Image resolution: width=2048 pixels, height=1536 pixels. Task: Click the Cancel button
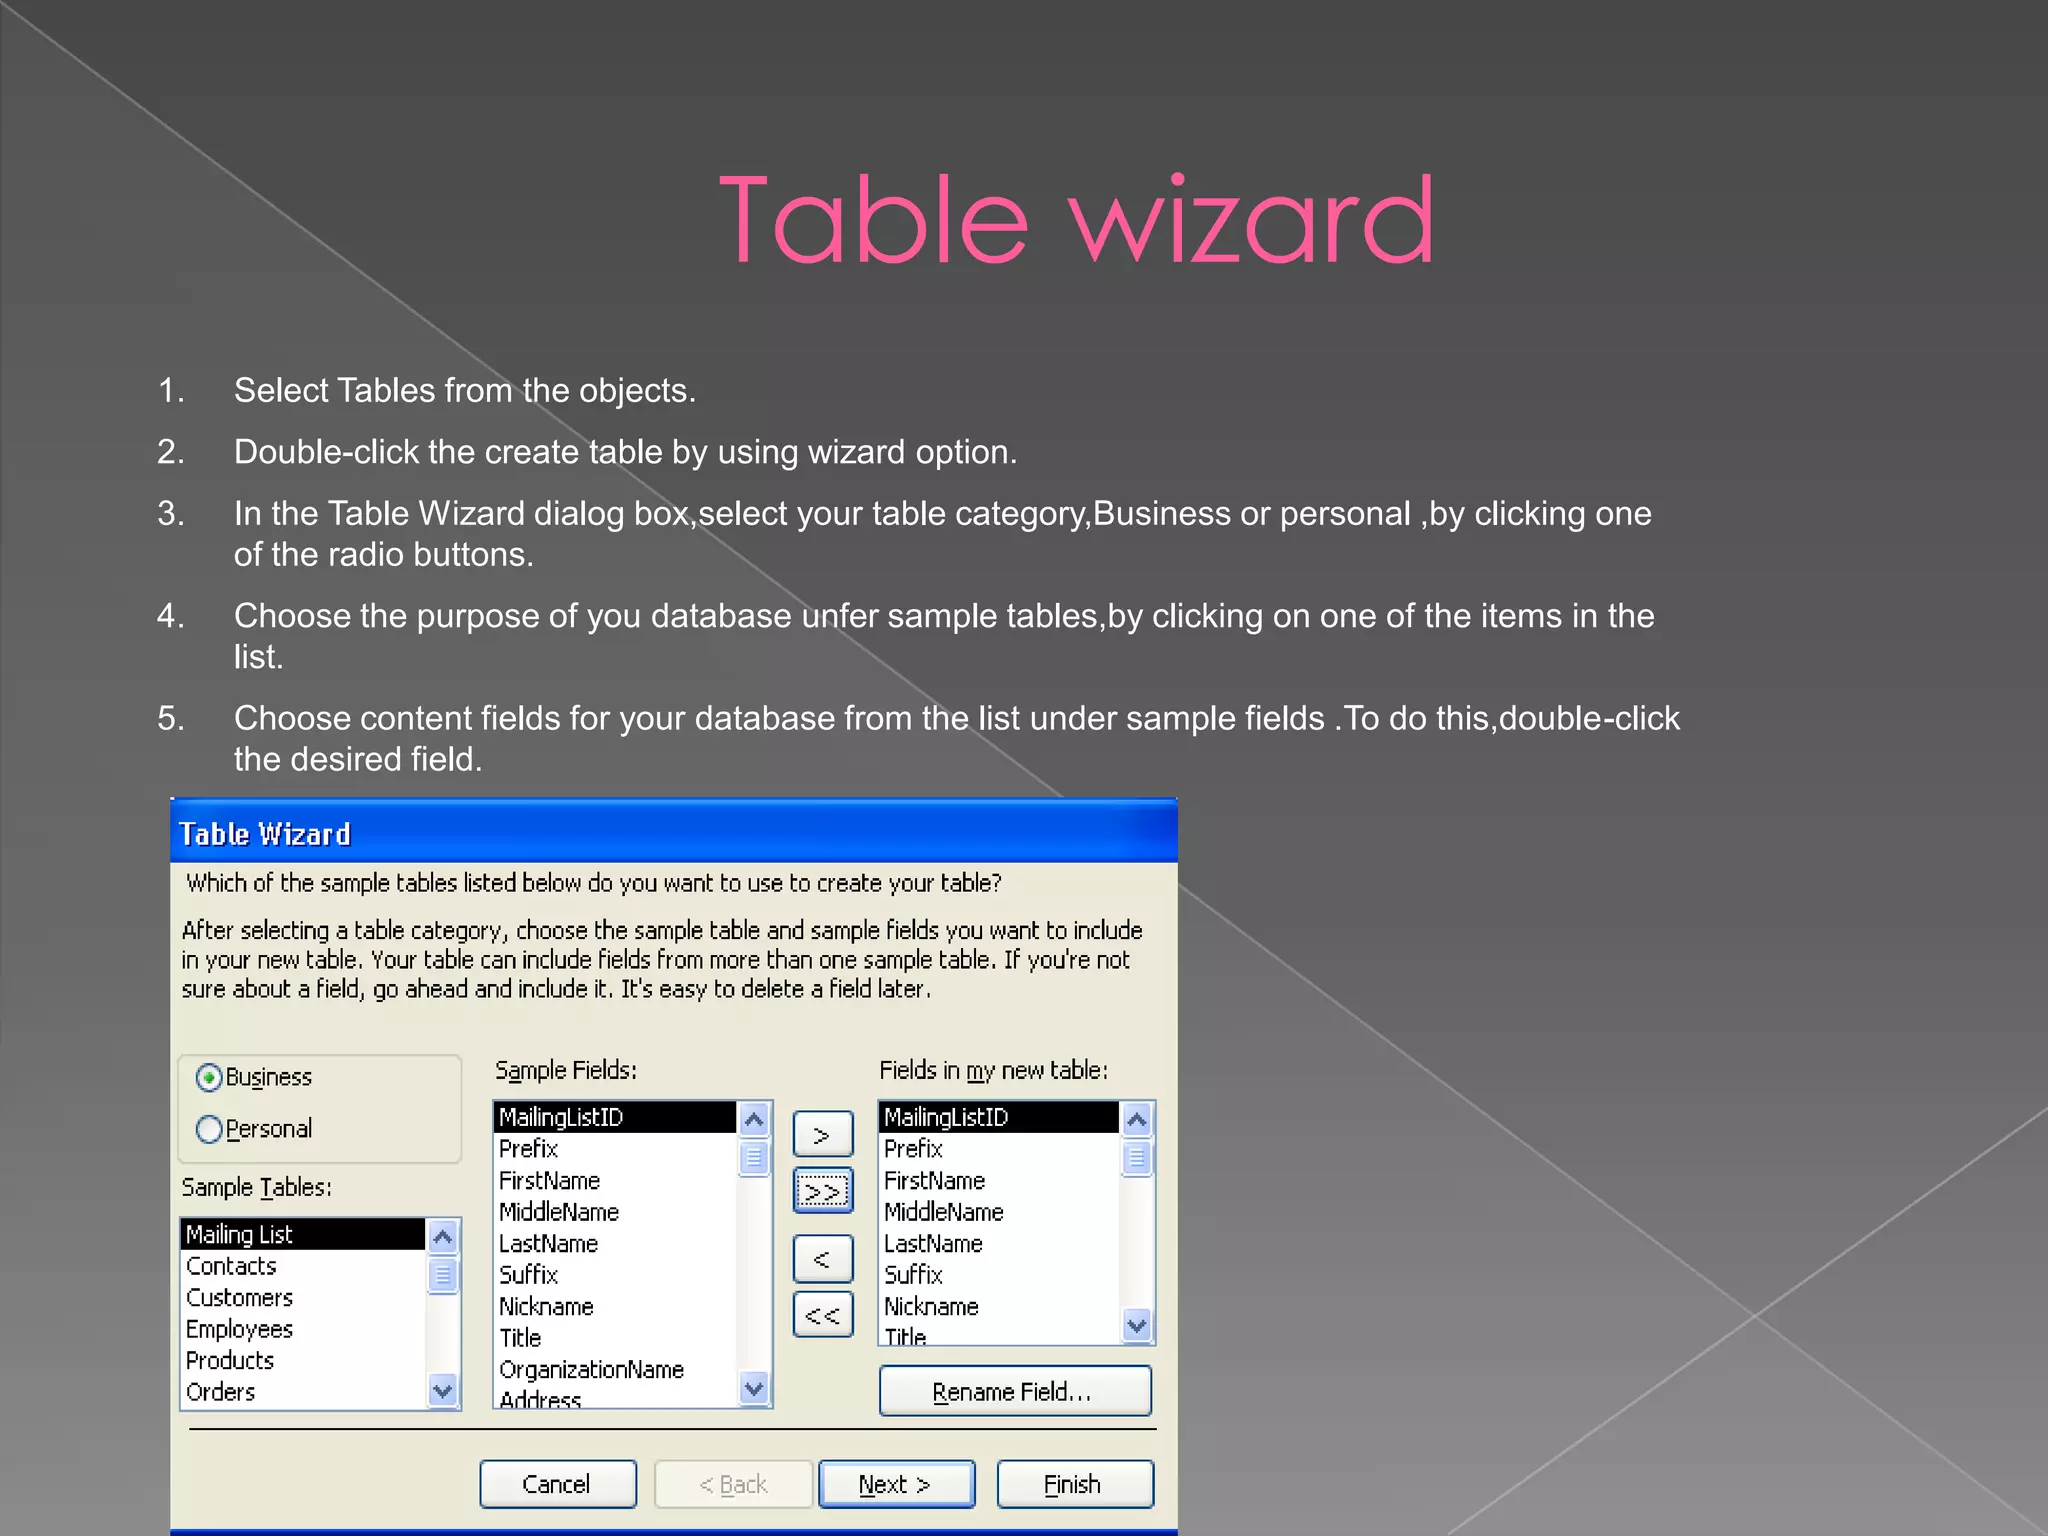557,1484
